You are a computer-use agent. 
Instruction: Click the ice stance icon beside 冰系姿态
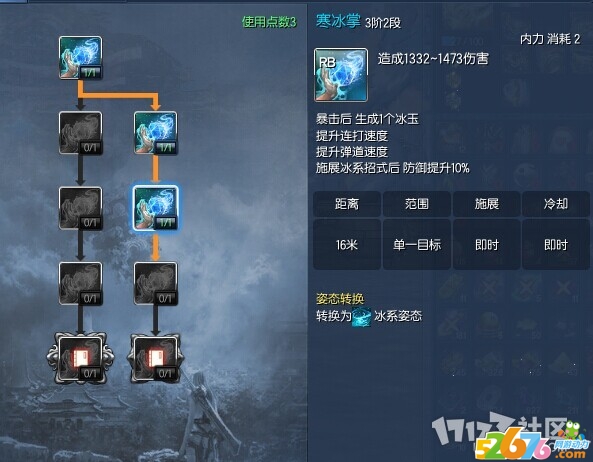point(362,317)
